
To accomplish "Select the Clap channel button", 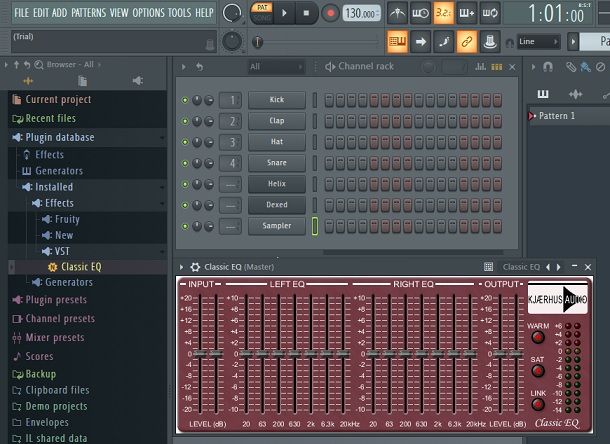I will (277, 121).
